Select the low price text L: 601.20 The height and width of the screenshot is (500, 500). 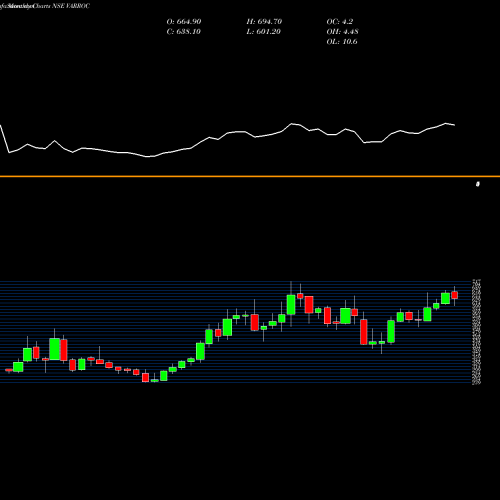click(x=264, y=32)
